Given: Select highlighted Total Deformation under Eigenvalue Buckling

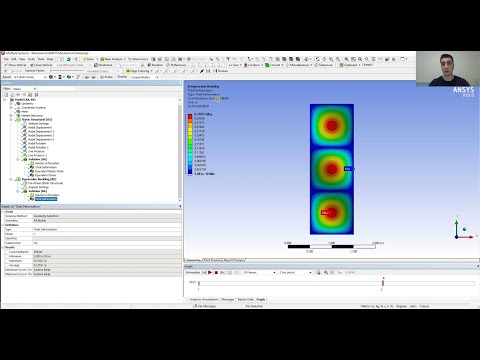Looking at the screenshot, I should tap(46, 199).
